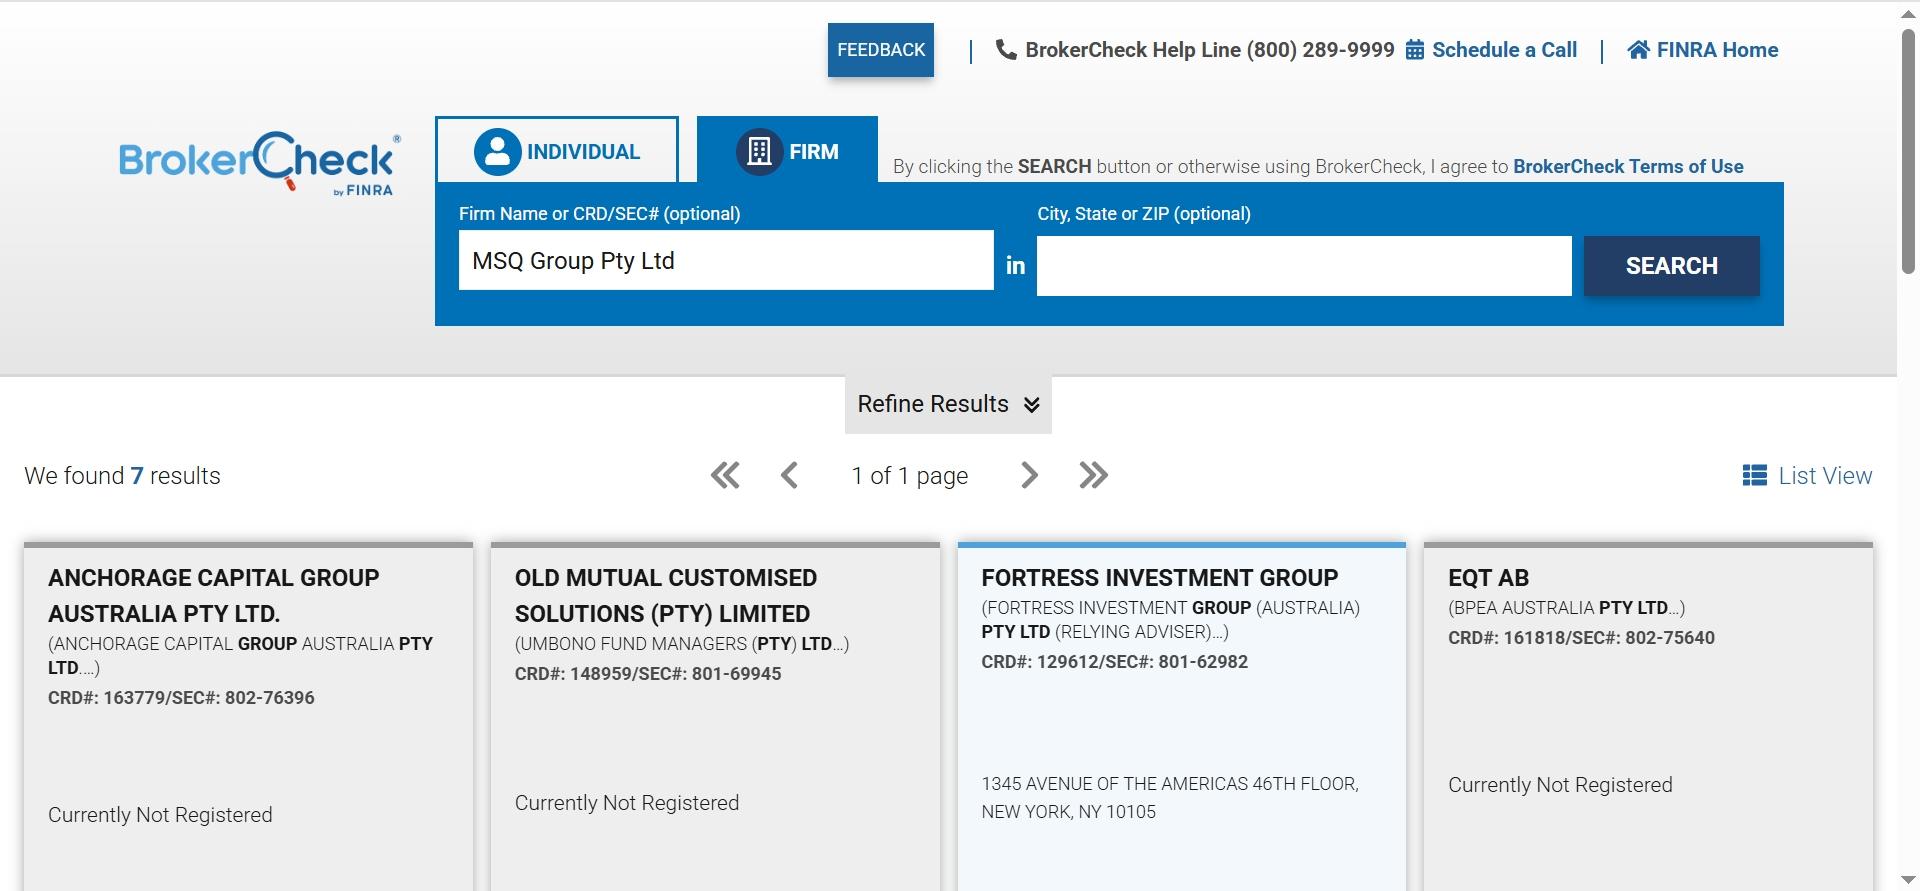This screenshot has width=1920, height=891.
Task: Expand the Refine Results panel
Action: (x=948, y=404)
